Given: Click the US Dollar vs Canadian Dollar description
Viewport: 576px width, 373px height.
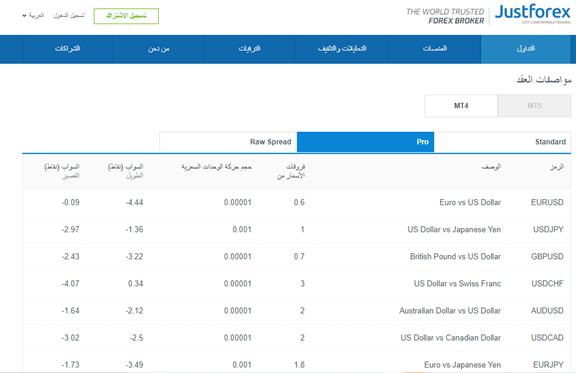Looking at the screenshot, I should 451,338.
